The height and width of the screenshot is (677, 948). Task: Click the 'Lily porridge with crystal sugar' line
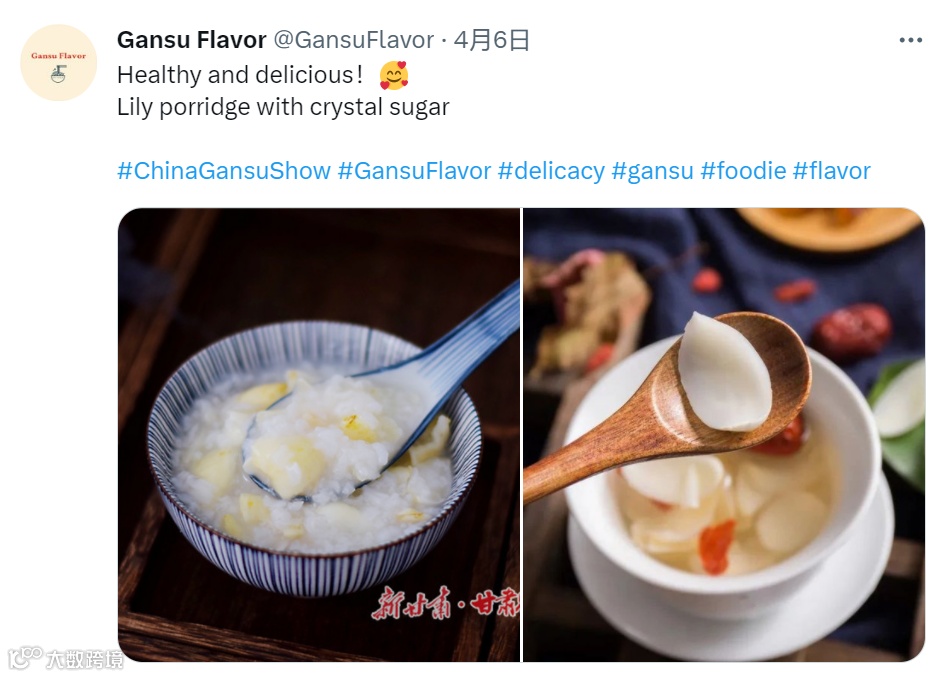[283, 107]
